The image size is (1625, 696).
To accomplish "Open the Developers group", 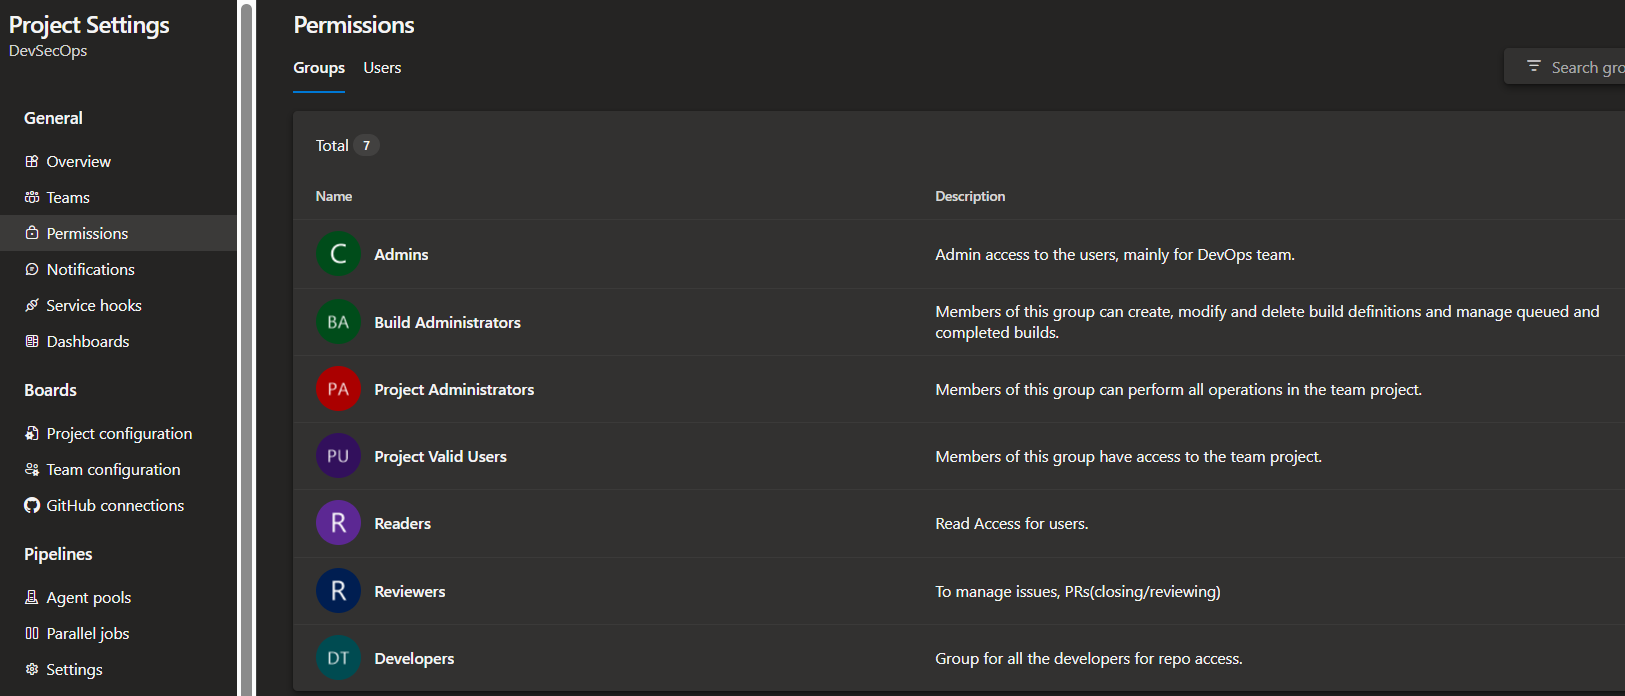I will tap(414, 658).
